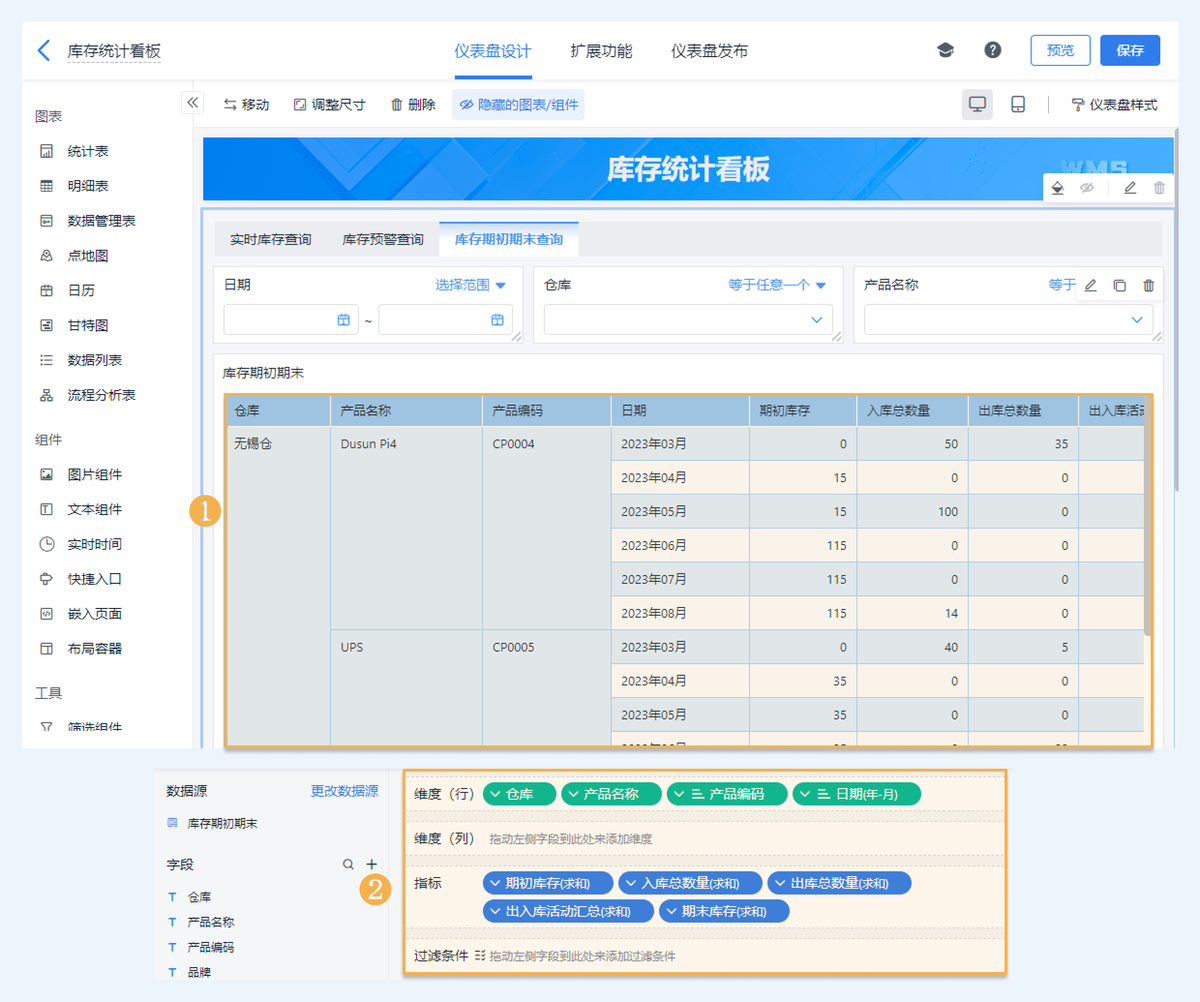Collapse the left component sidebar
1200x1002 pixels.
point(193,103)
